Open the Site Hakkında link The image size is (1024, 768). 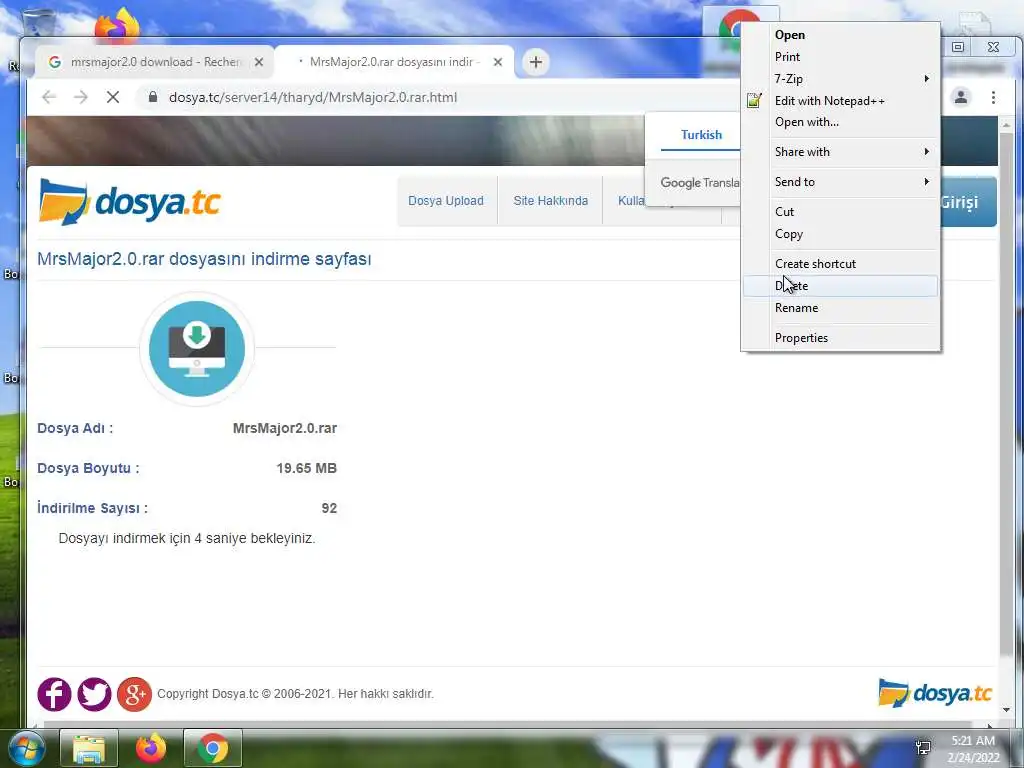[x=551, y=200]
